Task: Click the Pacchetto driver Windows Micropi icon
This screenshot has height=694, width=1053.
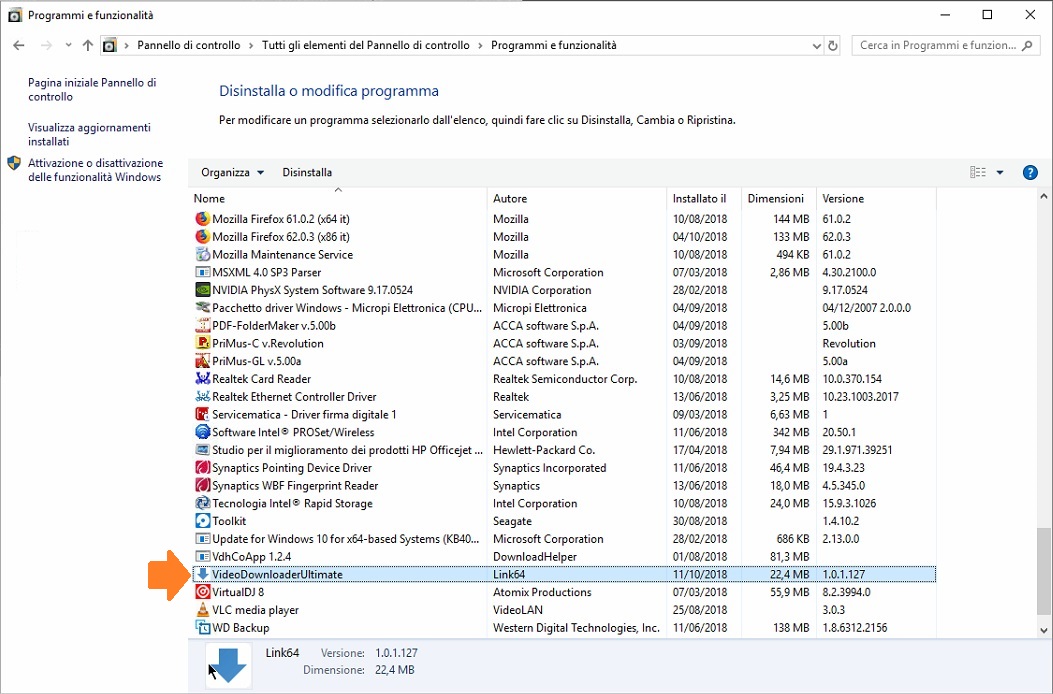Action: [x=202, y=308]
